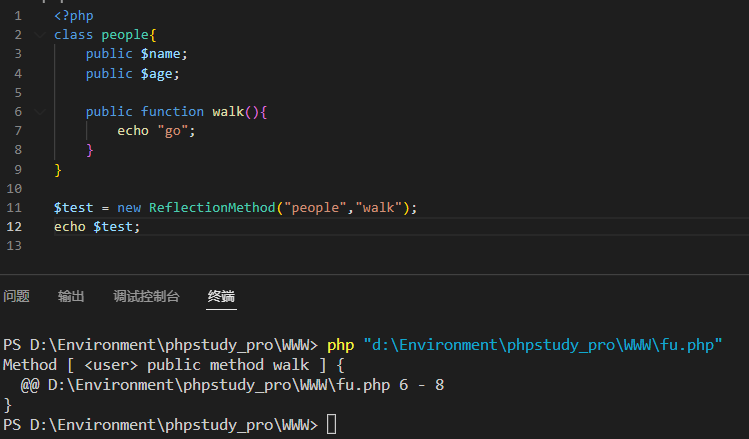This screenshot has height=439, width=749.
Task: Click the $name property
Action: tap(160, 54)
